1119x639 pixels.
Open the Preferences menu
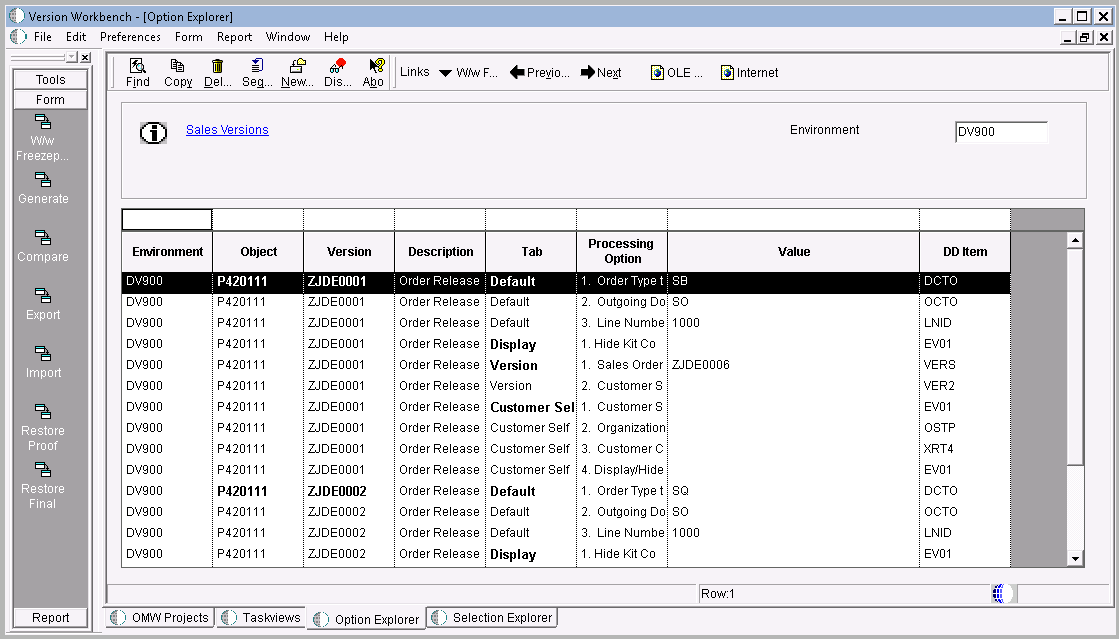coord(130,36)
